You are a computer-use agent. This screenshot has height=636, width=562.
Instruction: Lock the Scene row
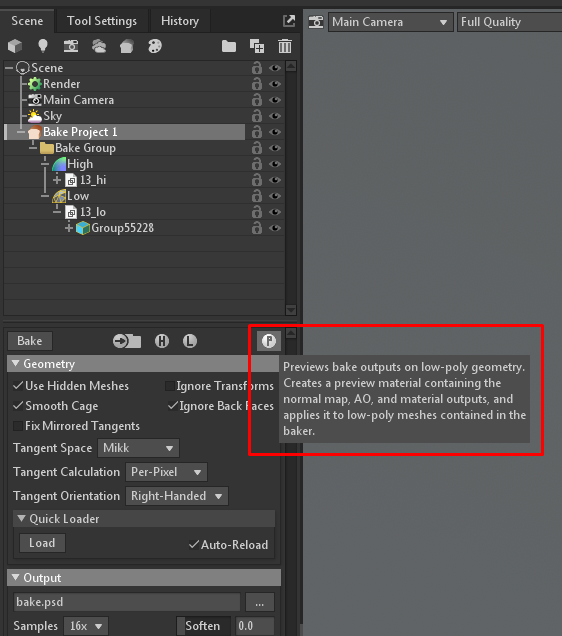coord(257,68)
